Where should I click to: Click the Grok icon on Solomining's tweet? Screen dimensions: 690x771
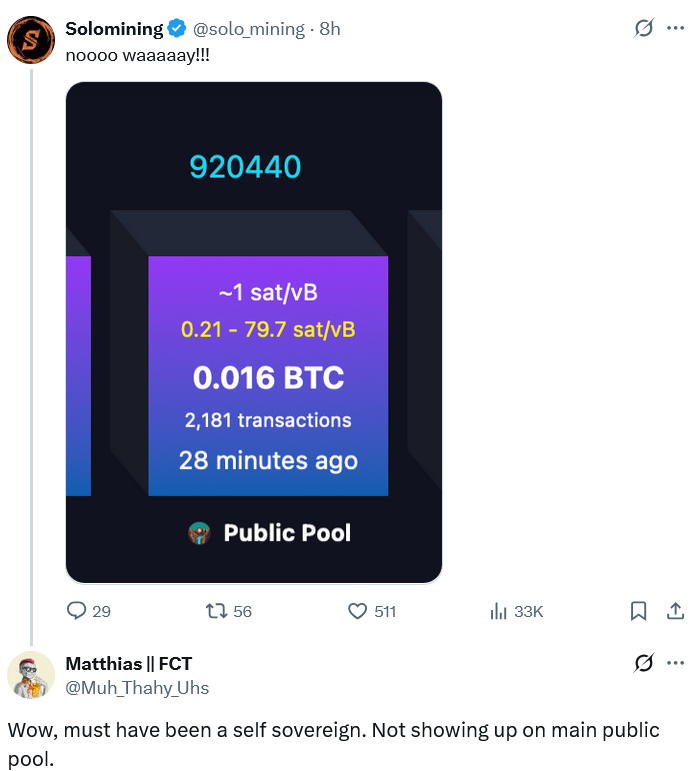[644, 28]
